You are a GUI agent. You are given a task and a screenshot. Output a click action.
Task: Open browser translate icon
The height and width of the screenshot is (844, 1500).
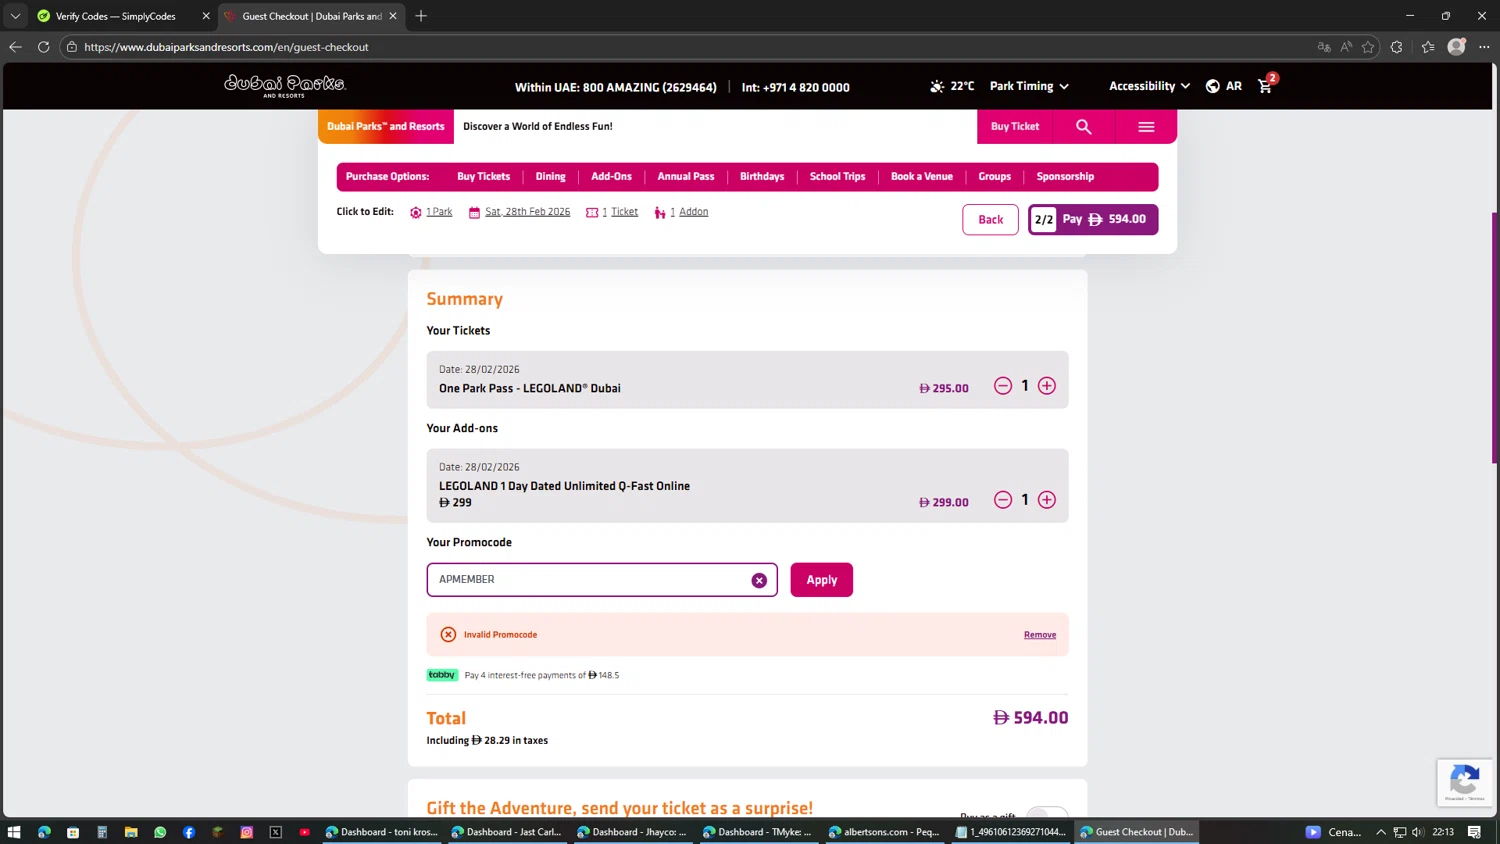pos(1324,47)
